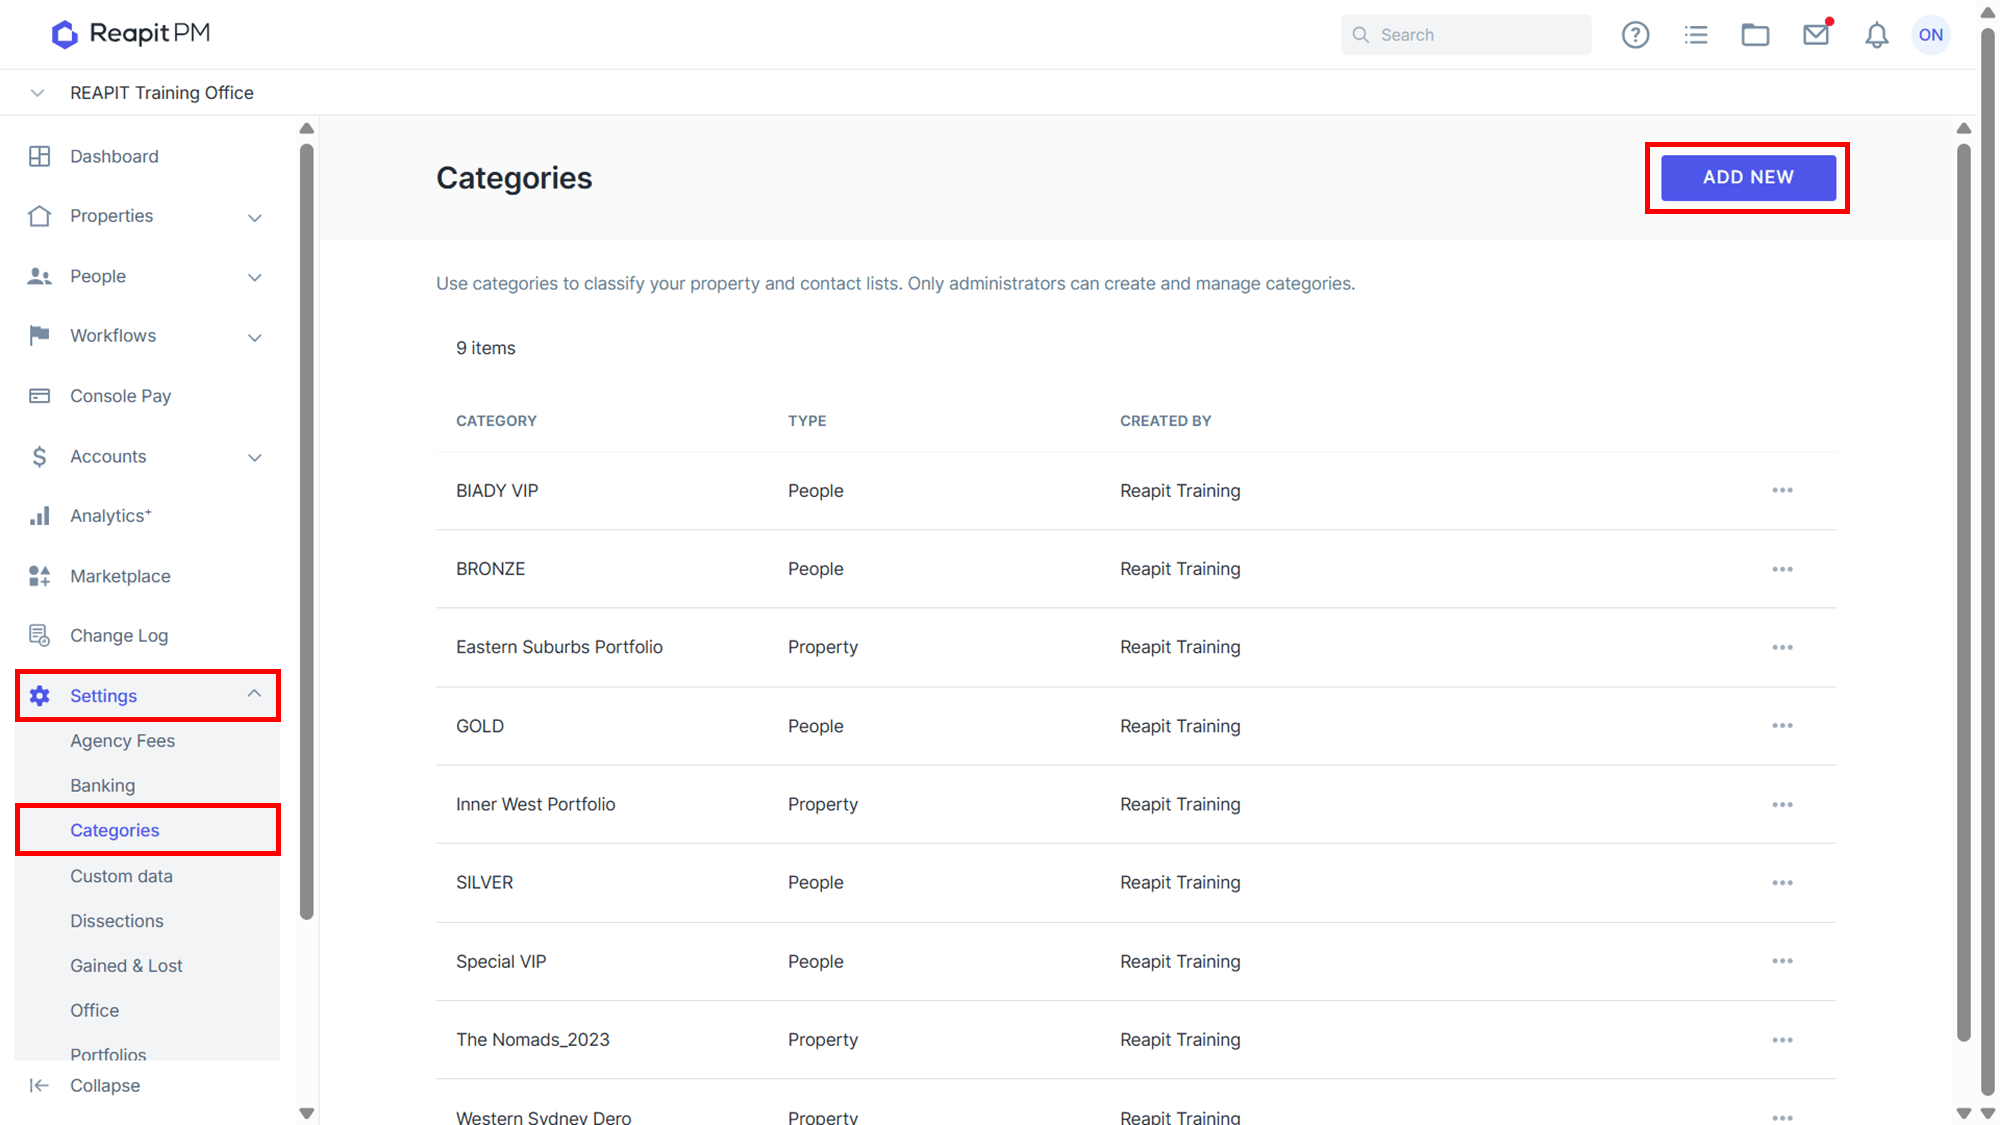Open the notifications bell icon
This screenshot has height=1125, width=2000.
[x=1877, y=35]
